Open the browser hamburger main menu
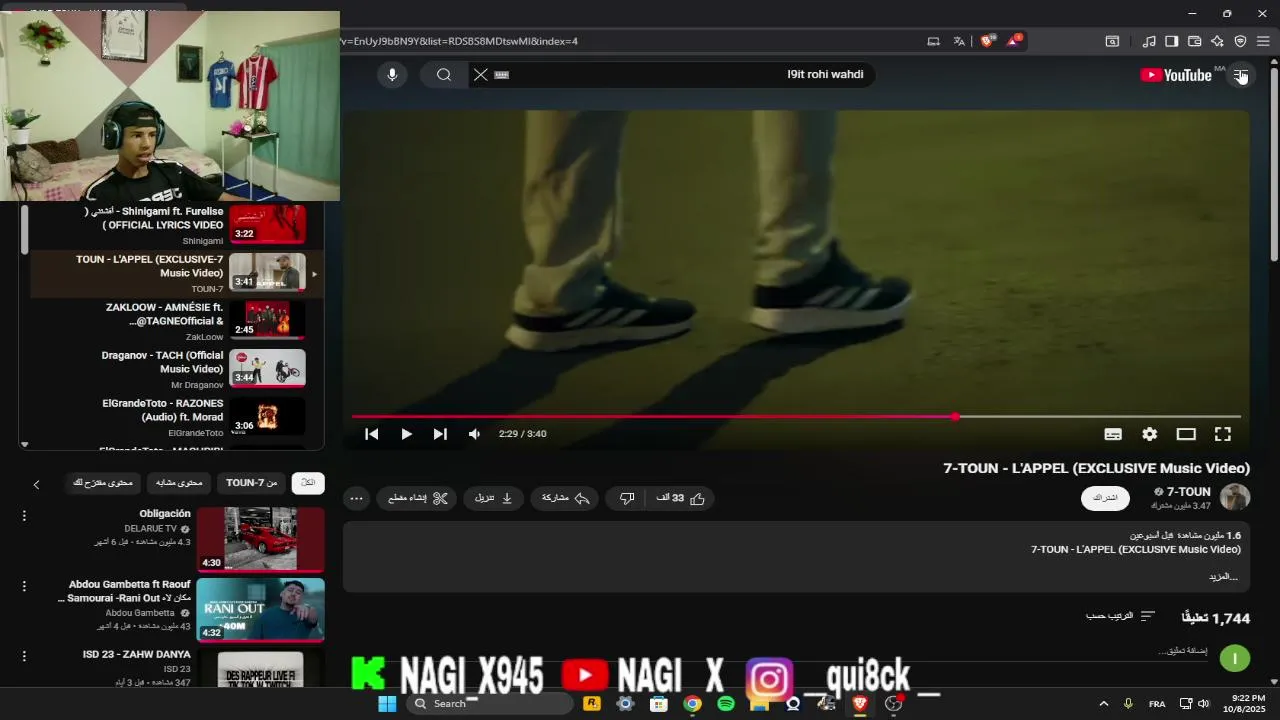The width and height of the screenshot is (1280, 720). [1263, 41]
